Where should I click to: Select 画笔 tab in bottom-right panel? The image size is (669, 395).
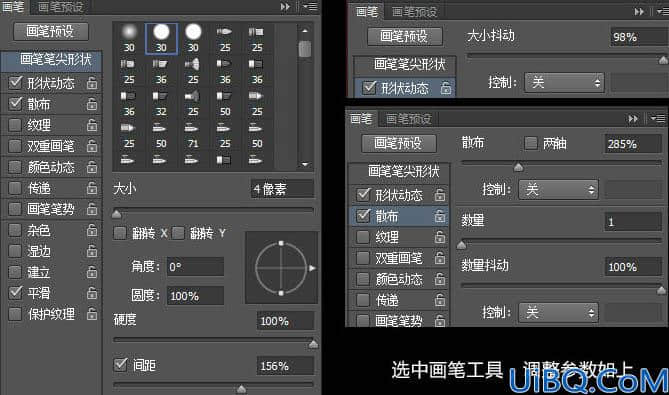(361, 119)
